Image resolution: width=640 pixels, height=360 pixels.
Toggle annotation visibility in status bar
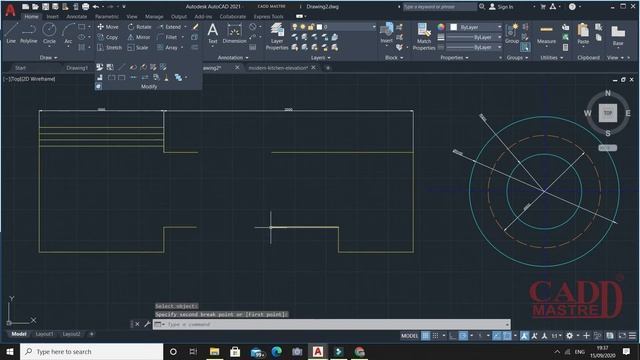click(x=524, y=336)
